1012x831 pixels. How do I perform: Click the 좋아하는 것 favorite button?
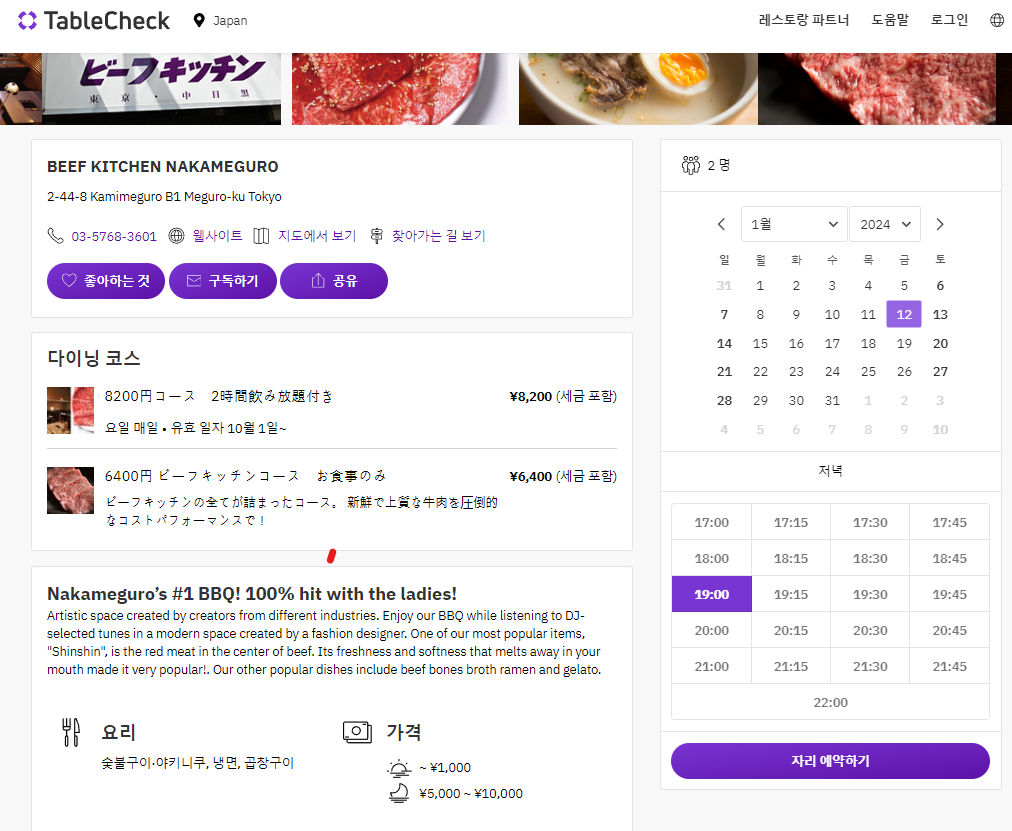coord(106,281)
